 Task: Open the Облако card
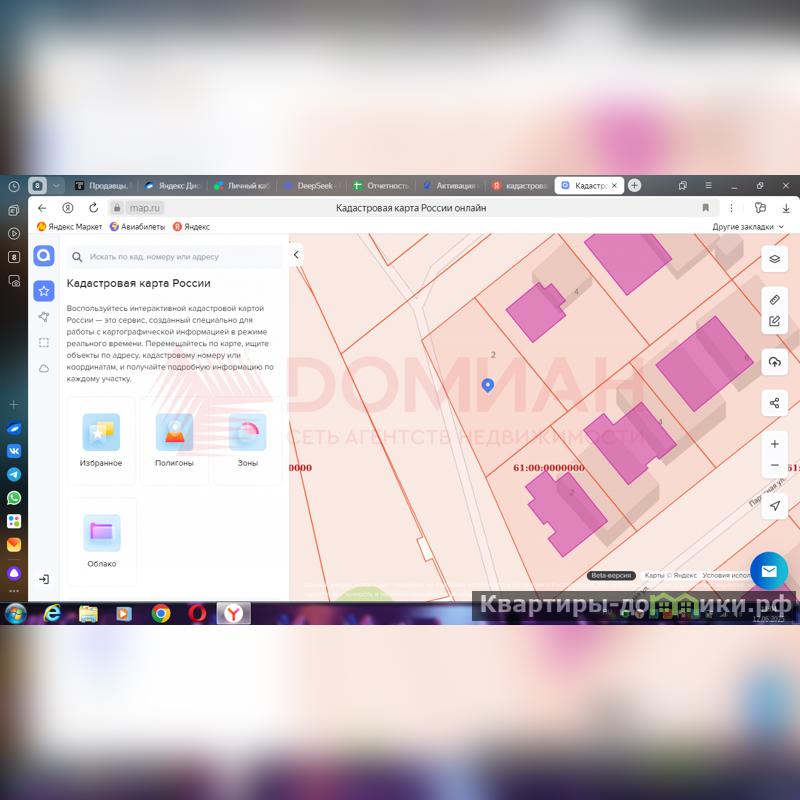point(101,541)
